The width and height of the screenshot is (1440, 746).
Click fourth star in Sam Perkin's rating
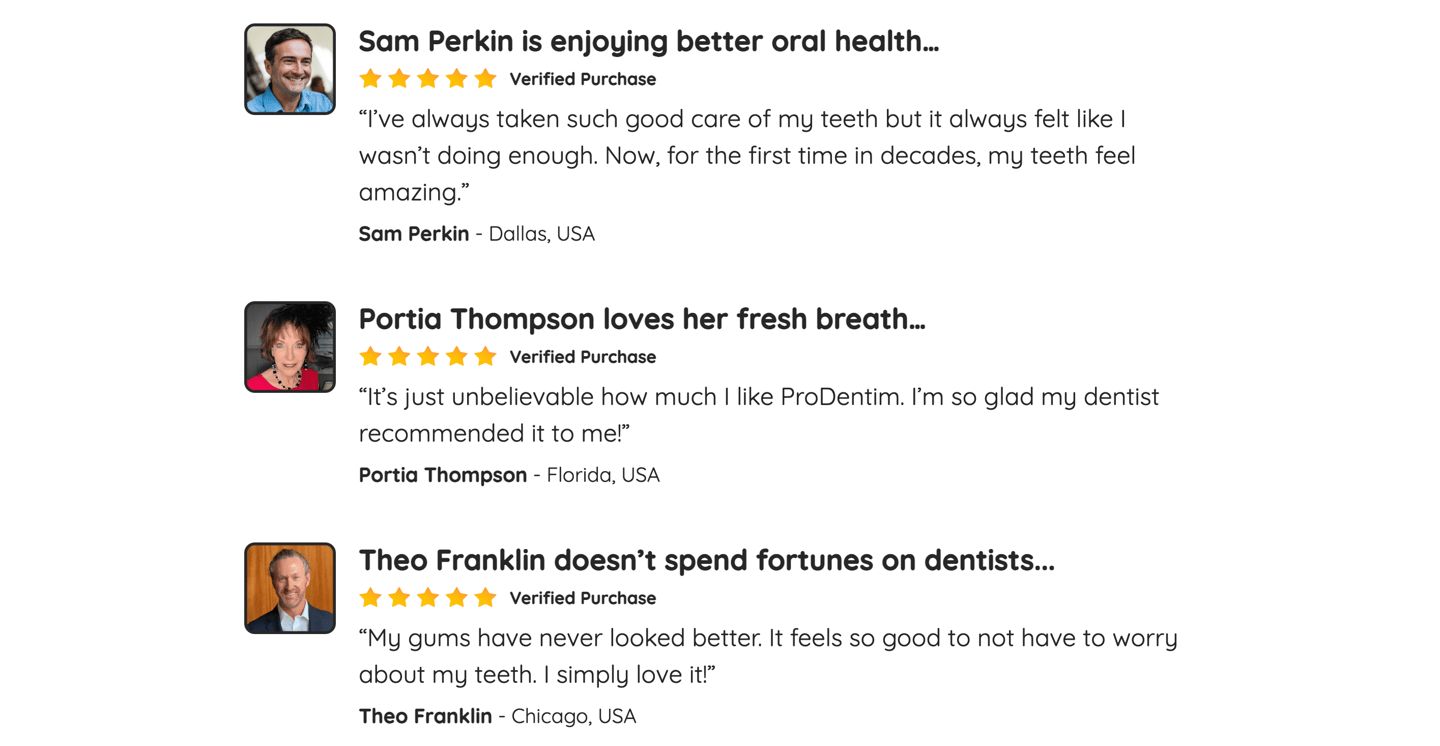coord(457,78)
